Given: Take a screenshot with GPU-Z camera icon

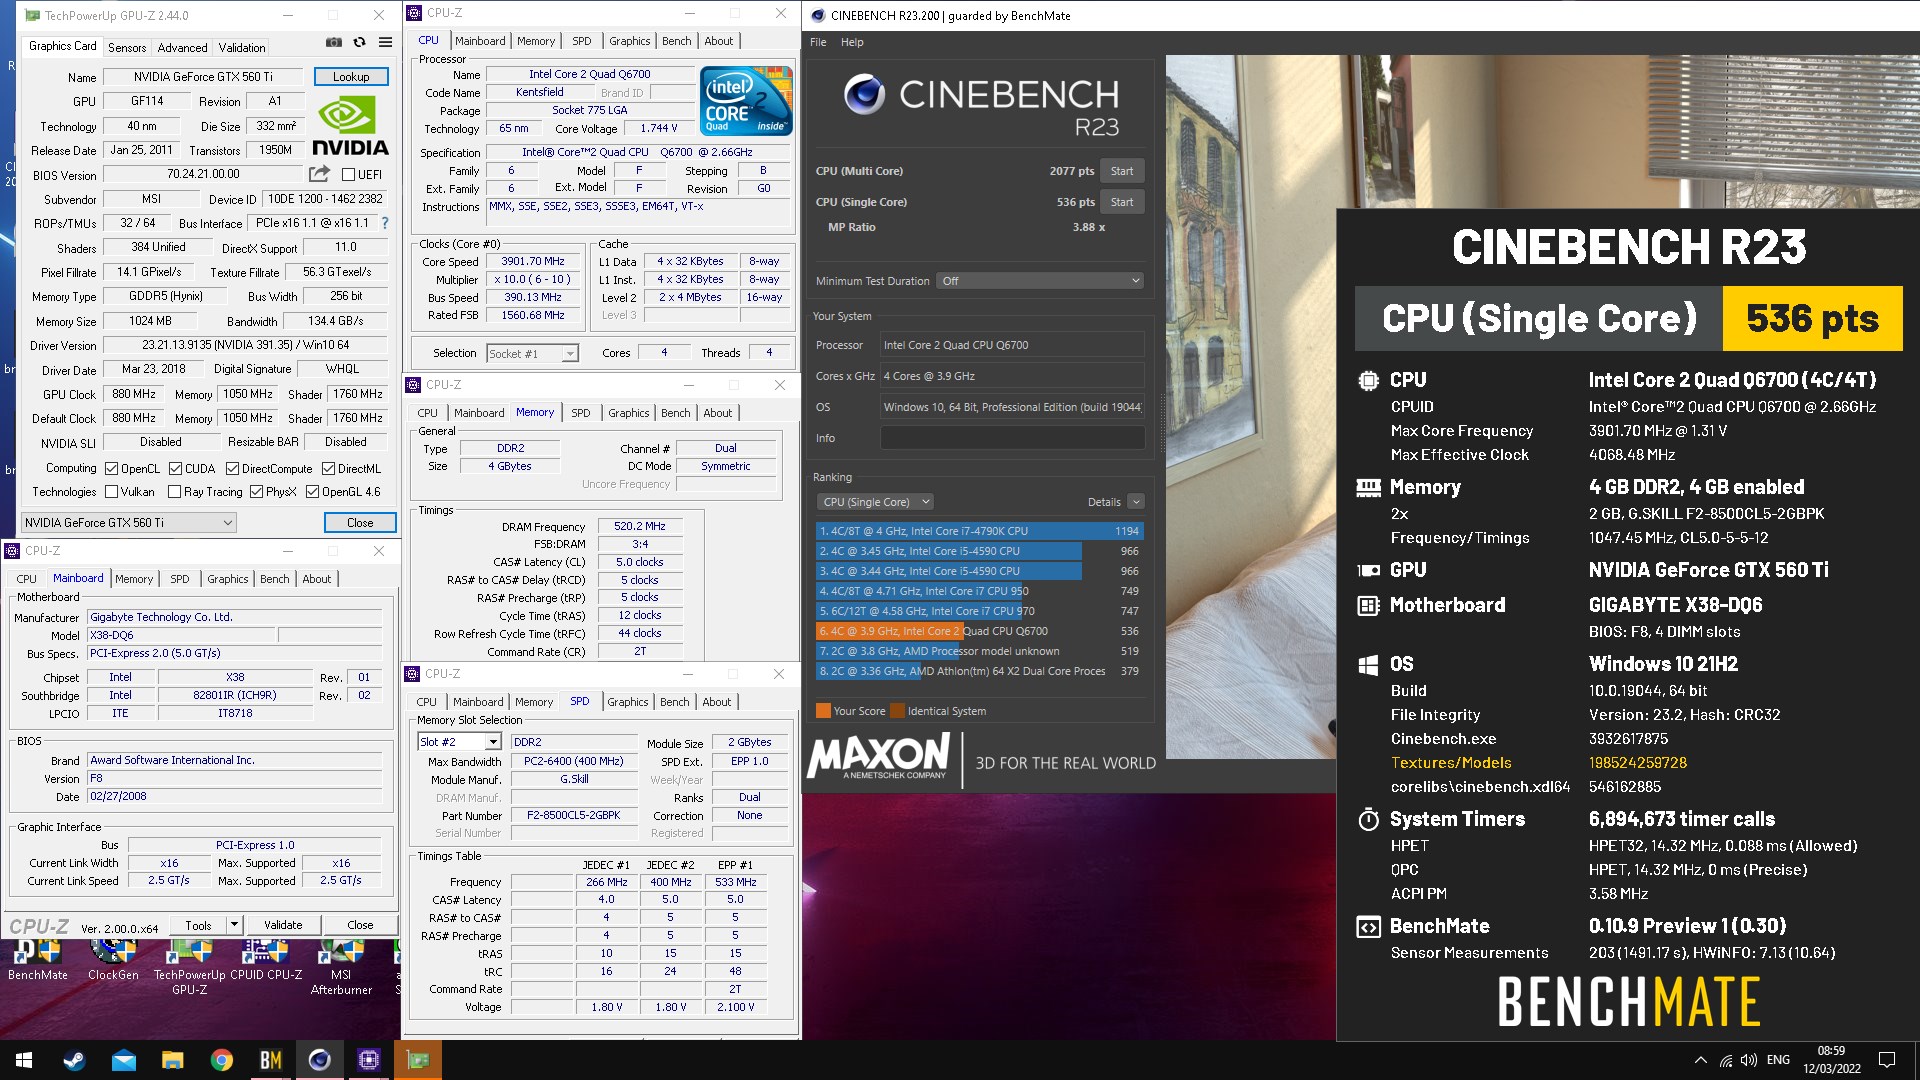Looking at the screenshot, I should tap(334, 42).
